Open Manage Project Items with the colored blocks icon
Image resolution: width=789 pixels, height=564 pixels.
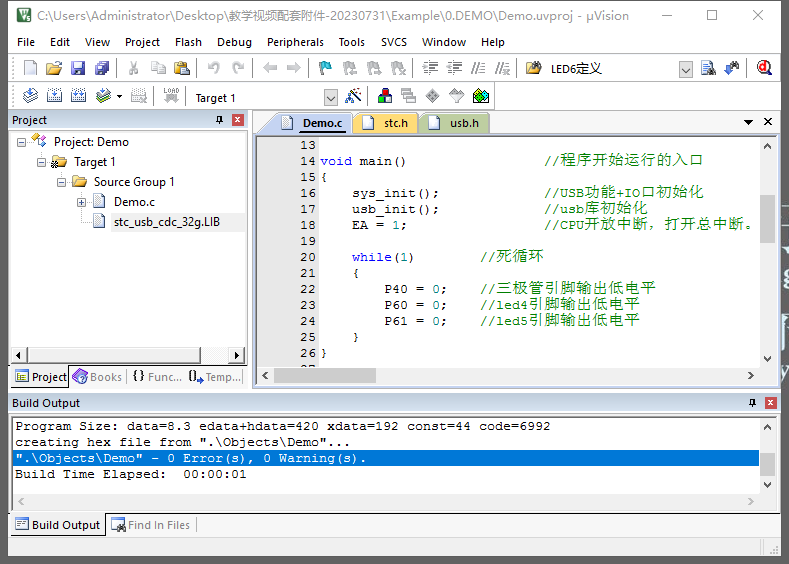point(385,96)
